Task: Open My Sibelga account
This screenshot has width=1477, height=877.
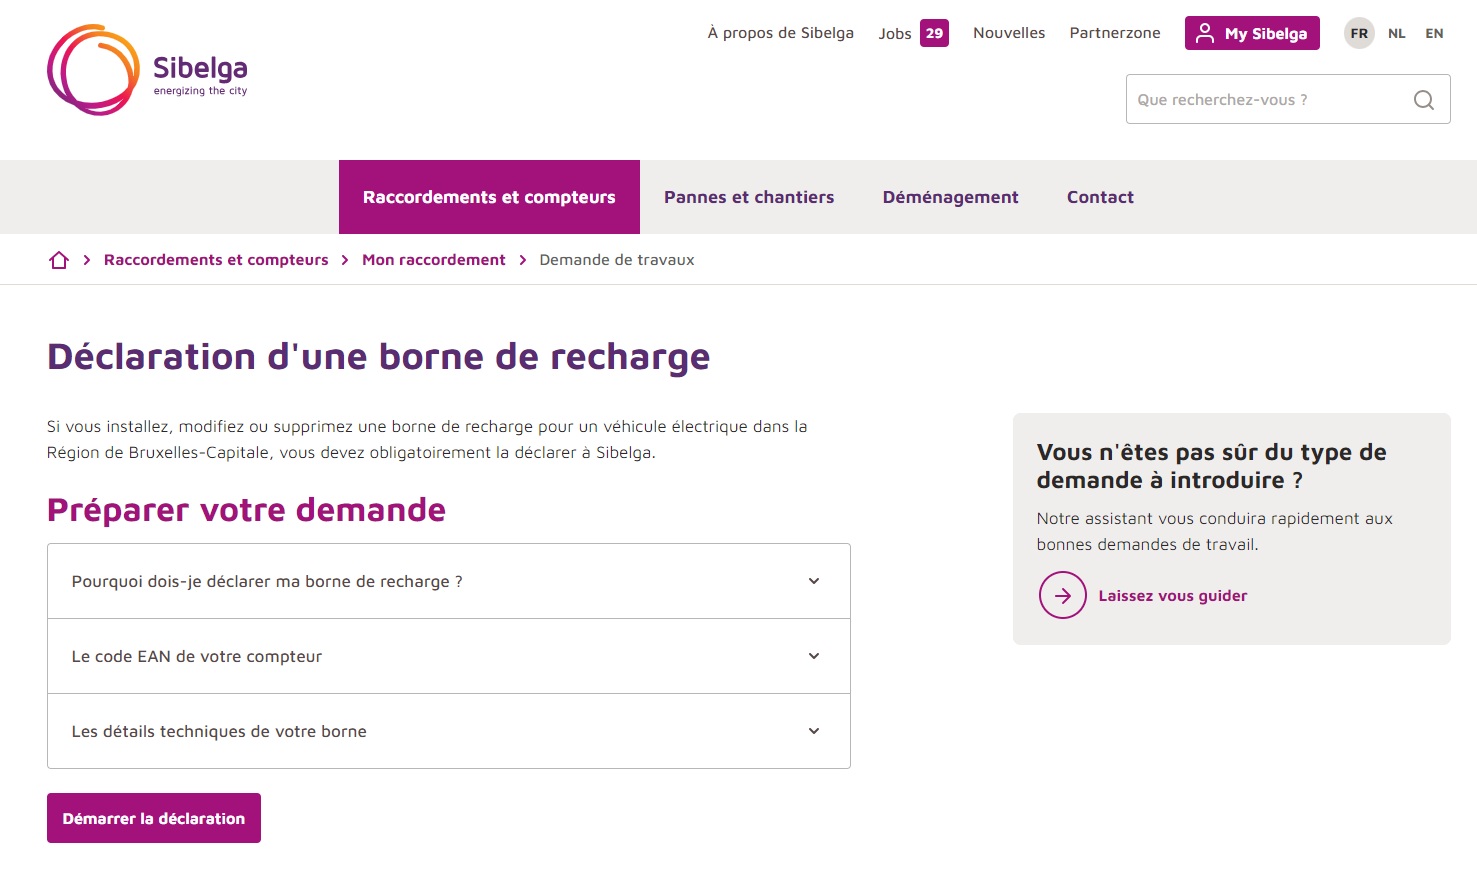Action: pyautogui.click(x=1252, y=33)
